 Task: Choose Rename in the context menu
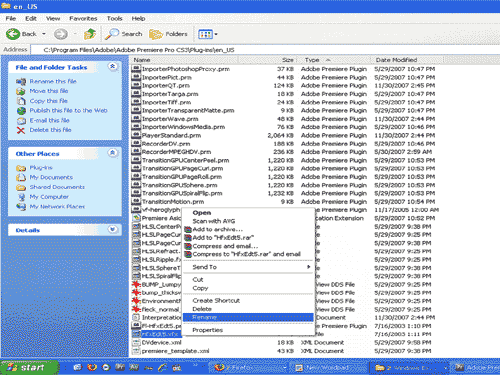pos(248,317)
